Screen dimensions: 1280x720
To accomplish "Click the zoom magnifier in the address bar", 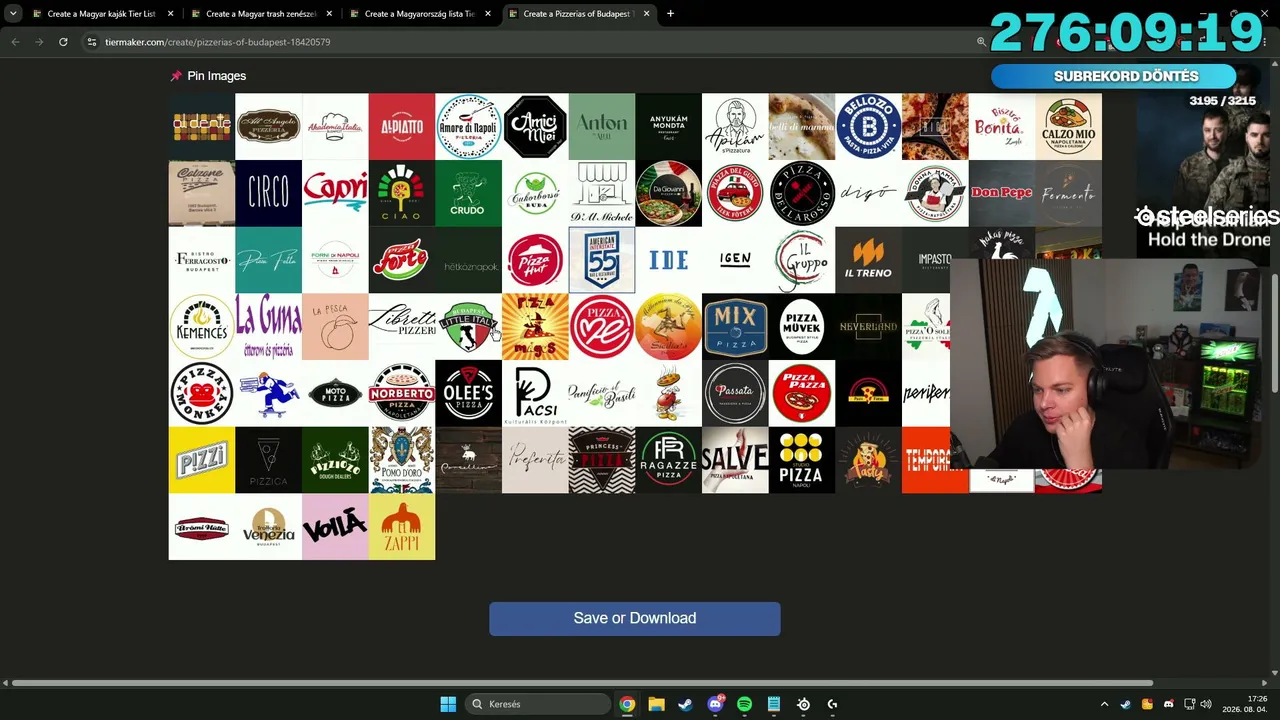I will pyautogui.click(x=981, y=42).
